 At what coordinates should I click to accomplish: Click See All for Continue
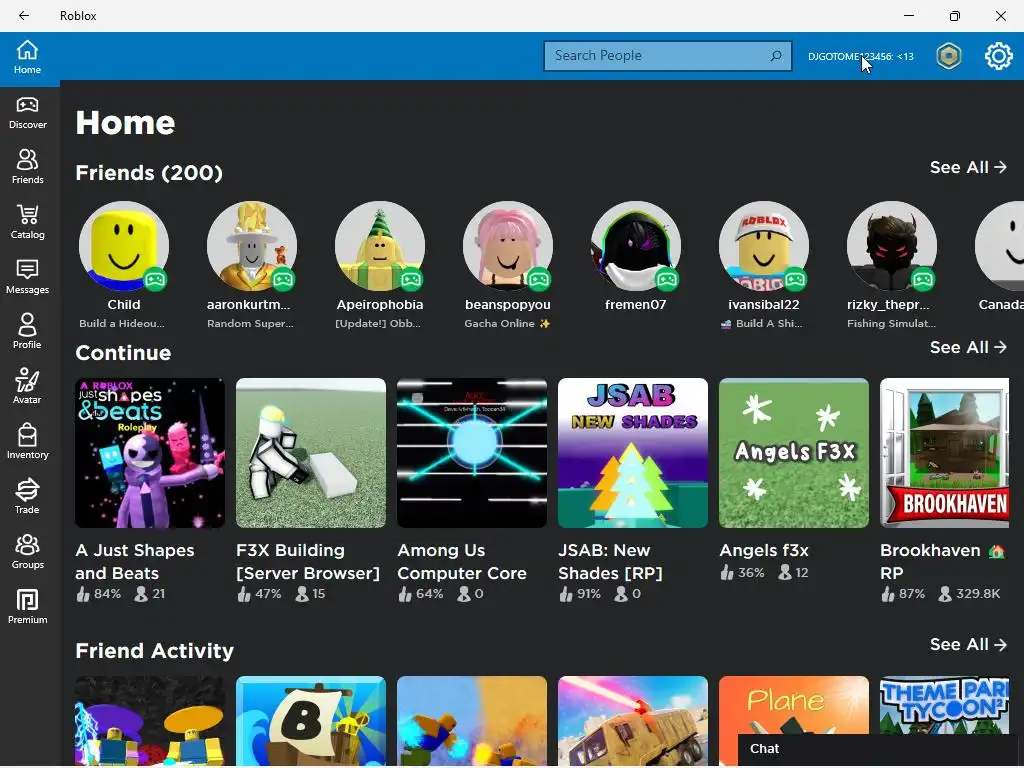[x=968, y=347]
